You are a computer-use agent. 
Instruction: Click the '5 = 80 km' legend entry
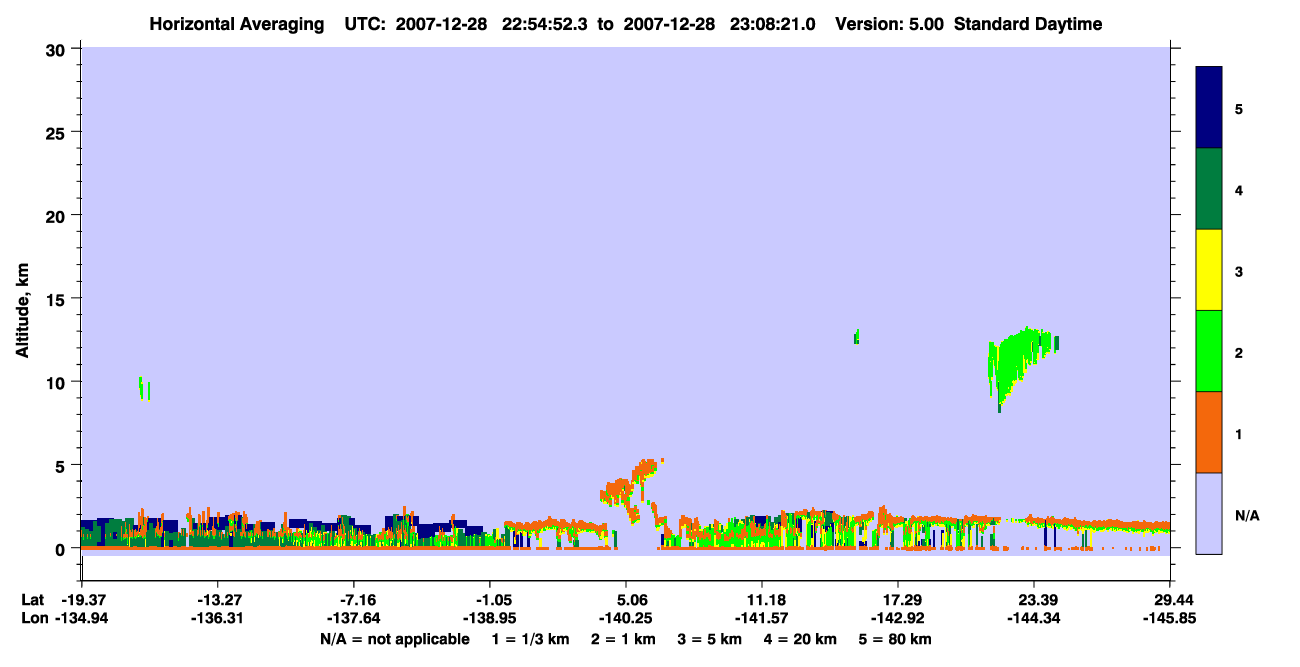click(x=896, y=639)
